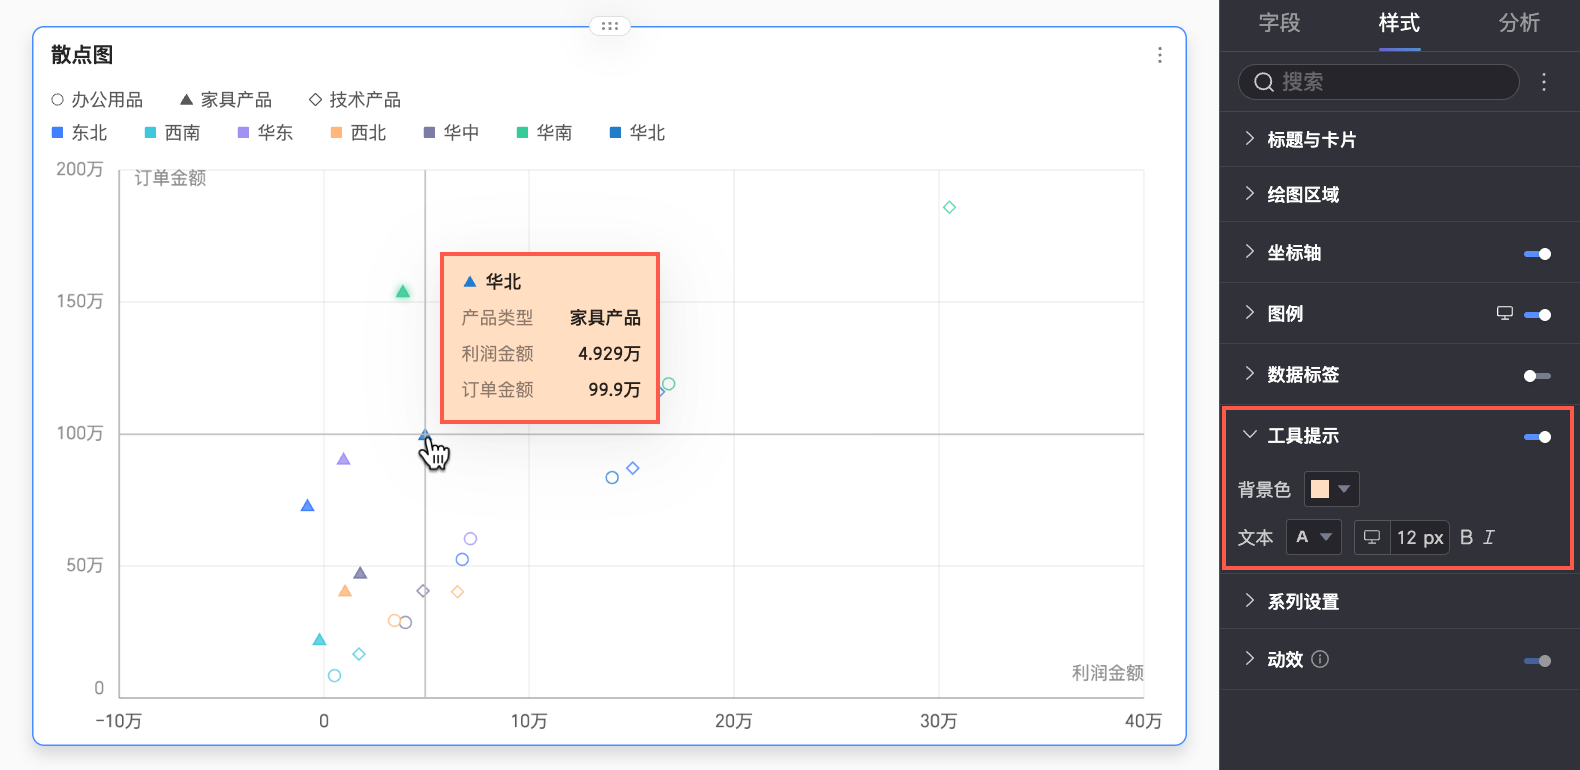Open the chart card three-dot menu
Image resolution: width=1580 pixels, height=770 pixels.
pyautogui.click(x=1160, y=55)
